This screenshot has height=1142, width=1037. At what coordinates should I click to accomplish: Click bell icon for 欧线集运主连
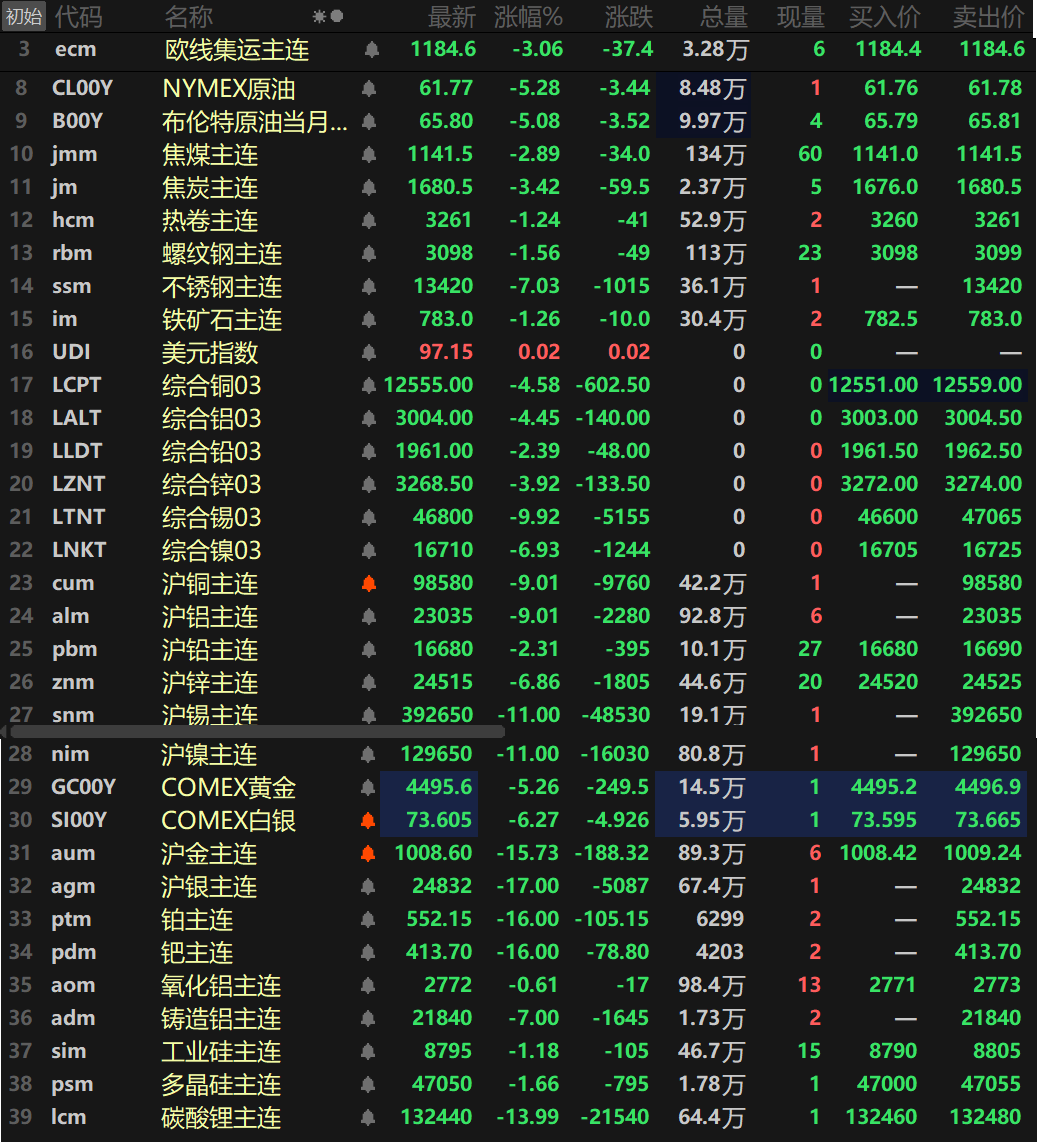371,49
